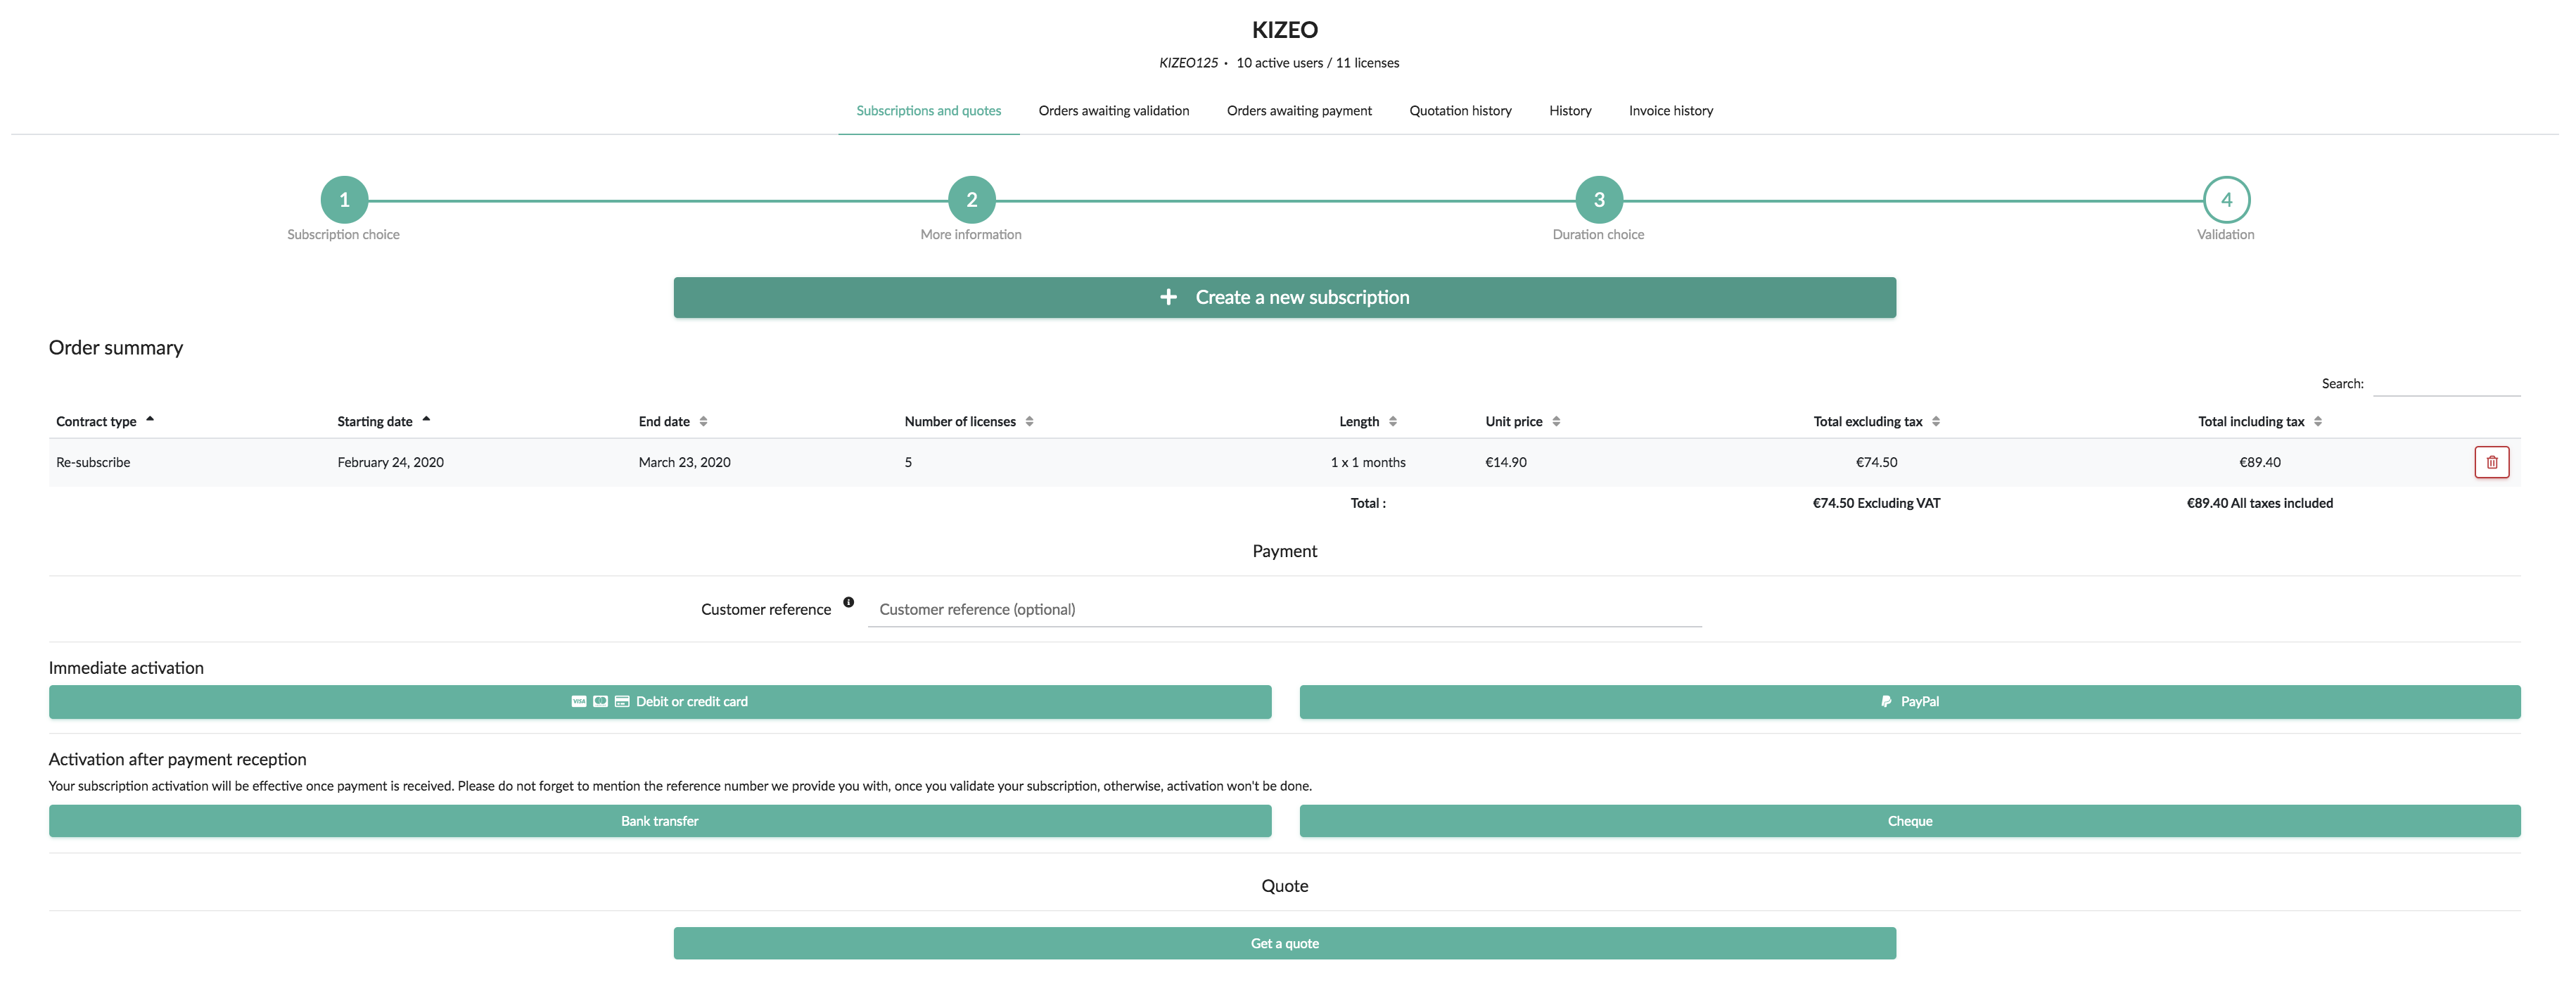The height and width of the screenshot is (989, 2576).
Task: Go to step 2 More information circle
Action: point(971,200)
